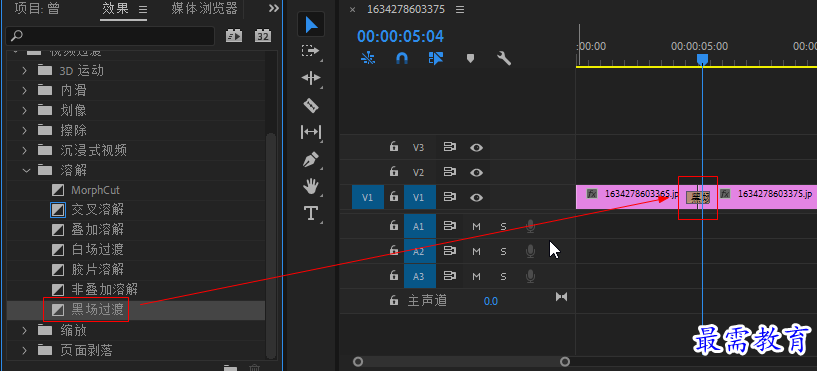Select the Razor tool
Viewport: 817px width, 371px height.
311,106
